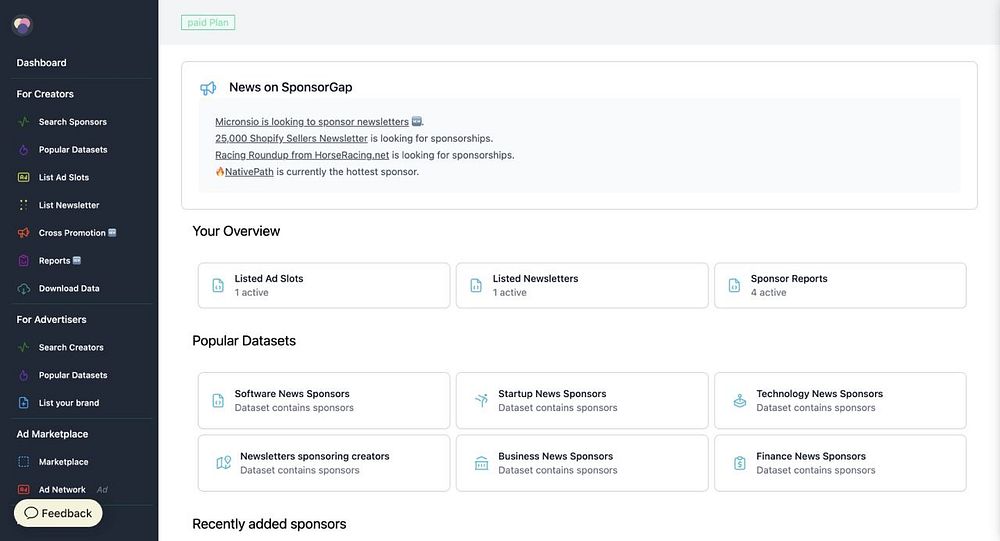This screenshot has height=541, width=1000.
Task: Go to List Newsletter in sidebar
Action: coord(69,205)
